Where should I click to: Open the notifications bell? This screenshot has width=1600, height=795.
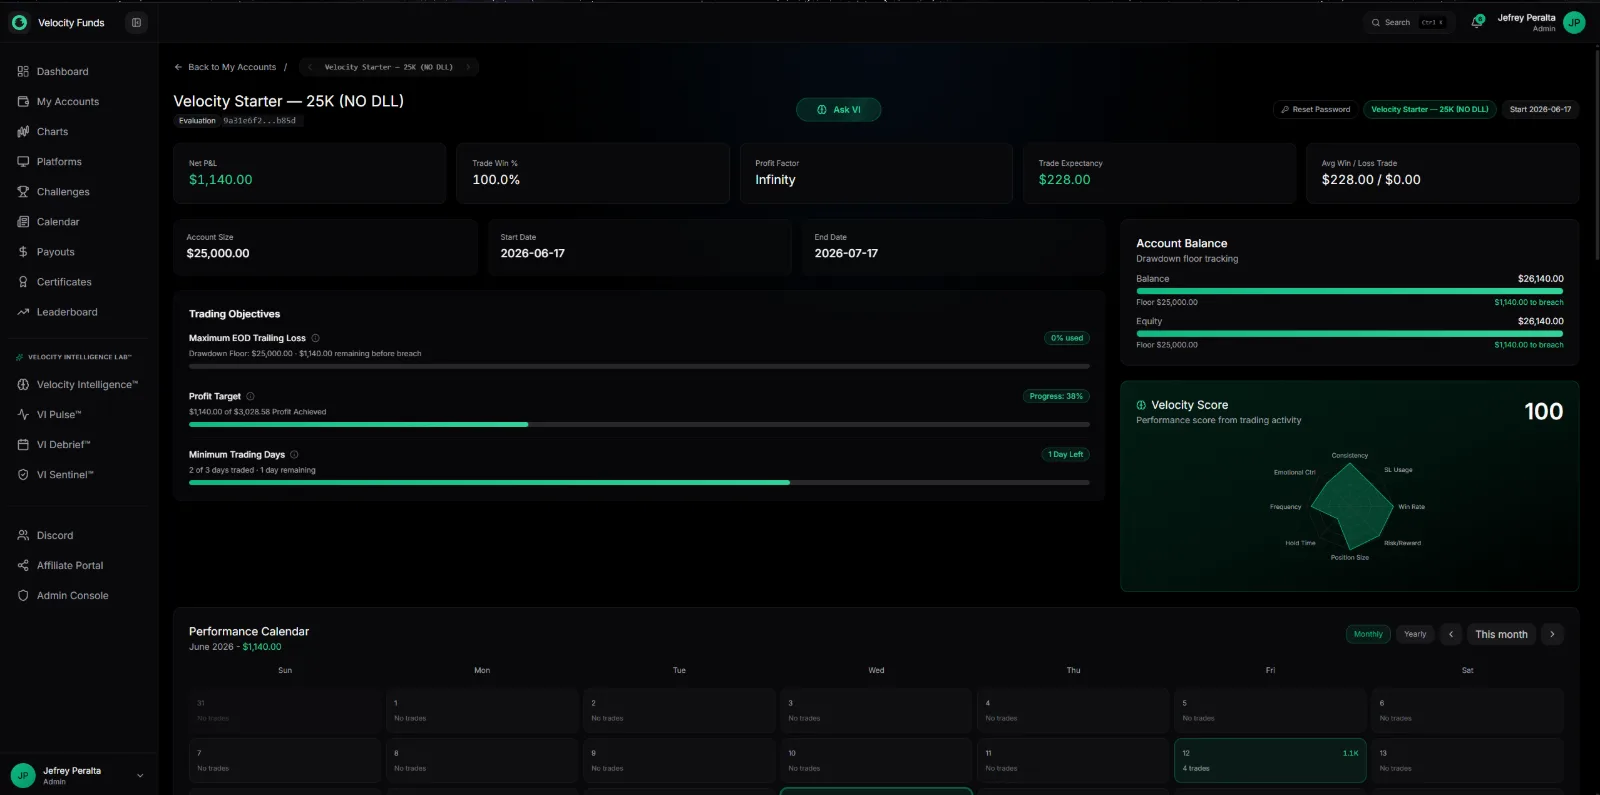coord(1476,22)
